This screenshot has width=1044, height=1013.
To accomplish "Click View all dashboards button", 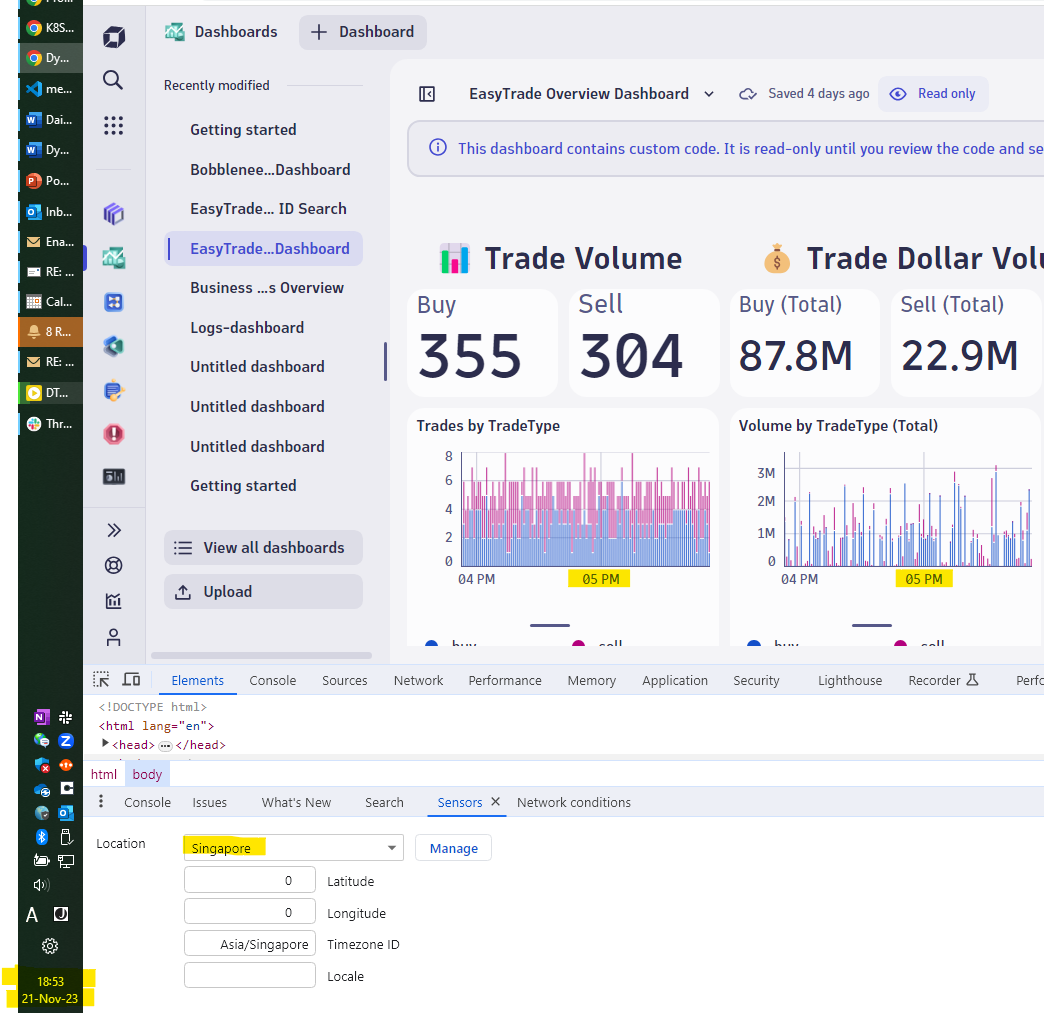I will click(x=264, y=547).
